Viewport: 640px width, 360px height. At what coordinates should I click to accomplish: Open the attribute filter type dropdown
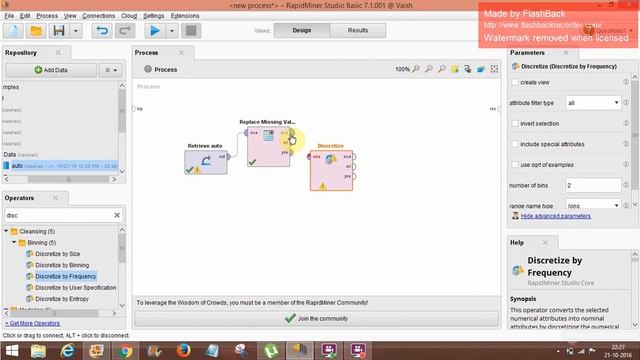click(x=593, y=103)
